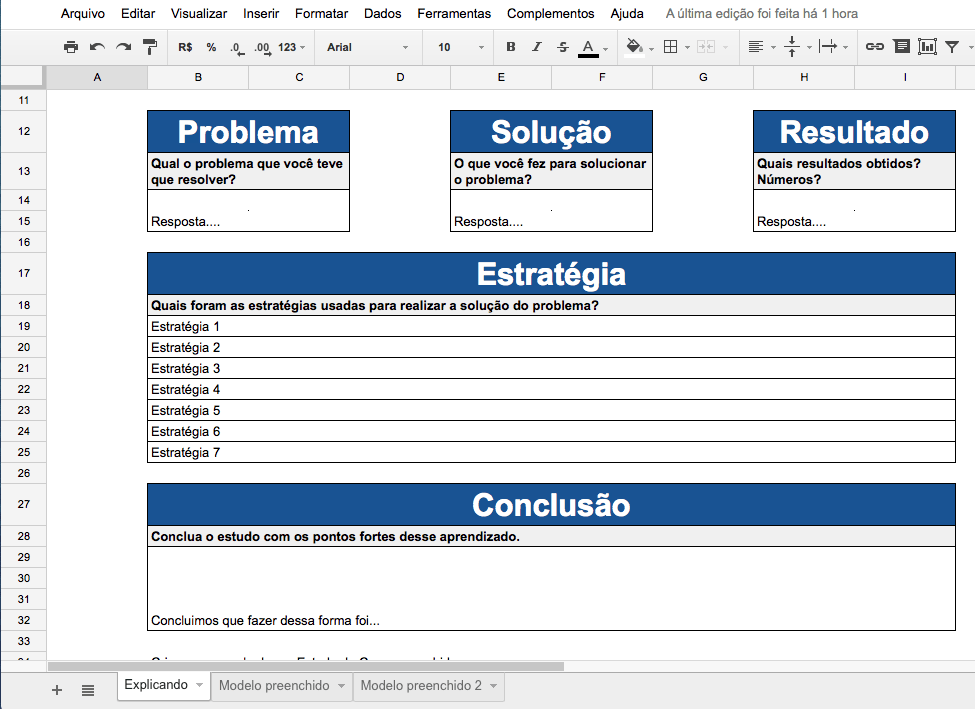Screen dimensions: 975x709
Task: Insert a comment using the comment icon
Action: click(x=900, y=46)
